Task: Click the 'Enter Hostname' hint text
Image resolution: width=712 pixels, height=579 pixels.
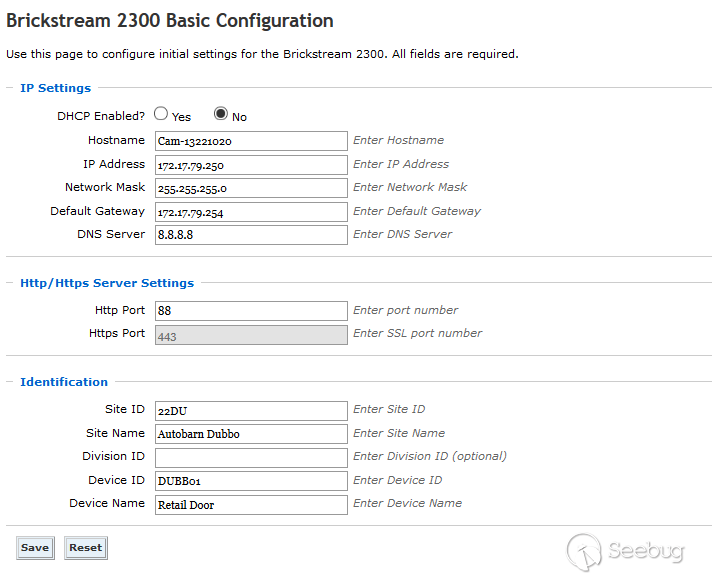Action: pyautogui.click(x=399, y=140)
